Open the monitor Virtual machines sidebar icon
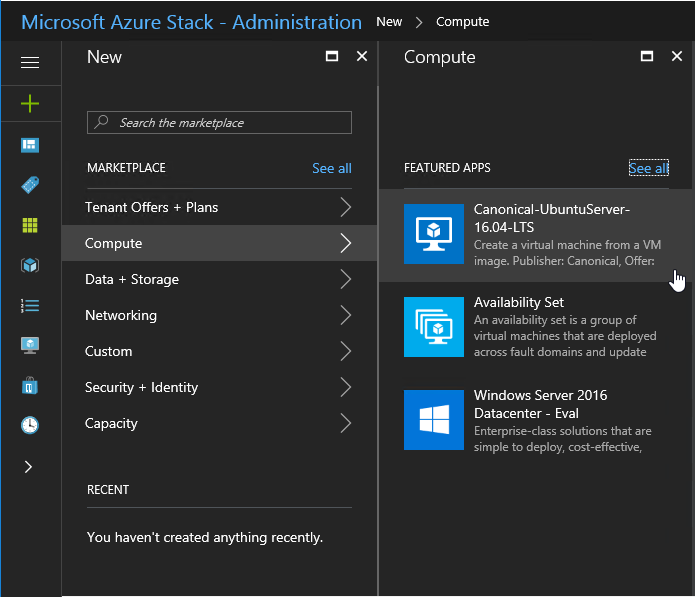This screenshot has width=695, height=597. point(30,345)
